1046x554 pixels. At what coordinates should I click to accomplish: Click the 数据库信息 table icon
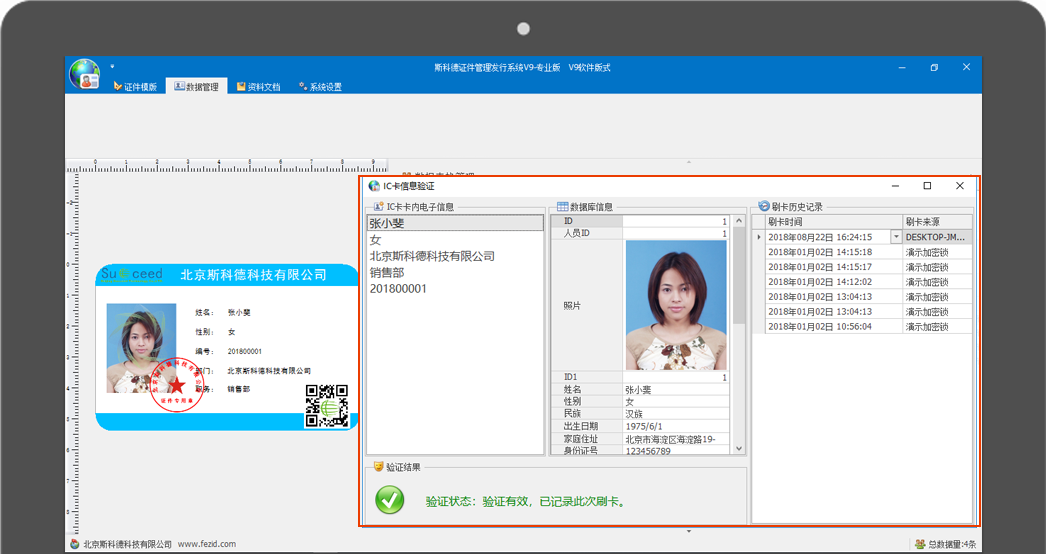[x=562, y=207]
